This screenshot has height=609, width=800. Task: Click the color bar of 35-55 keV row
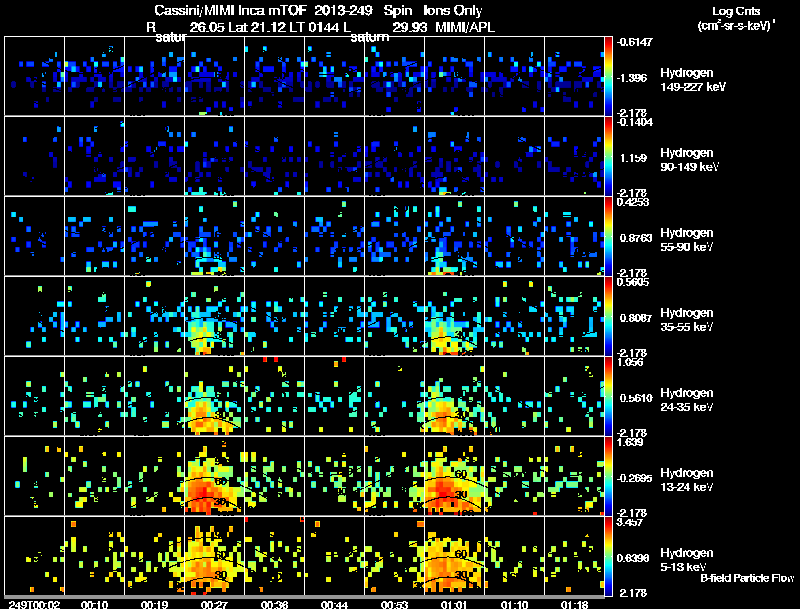(x=608, y=316)
